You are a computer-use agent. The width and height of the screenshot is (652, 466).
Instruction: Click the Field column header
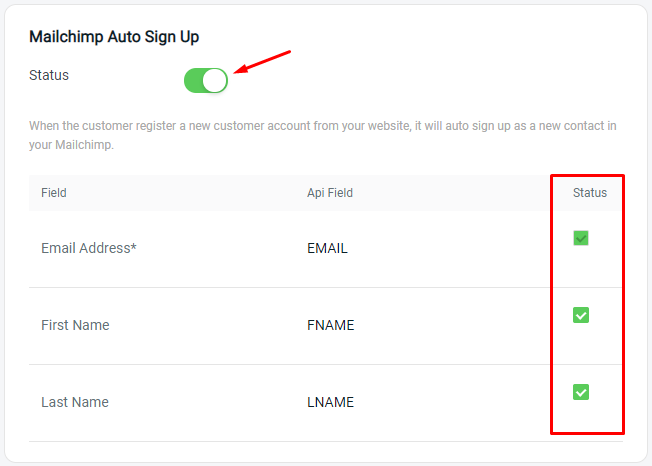click(54, 193)
